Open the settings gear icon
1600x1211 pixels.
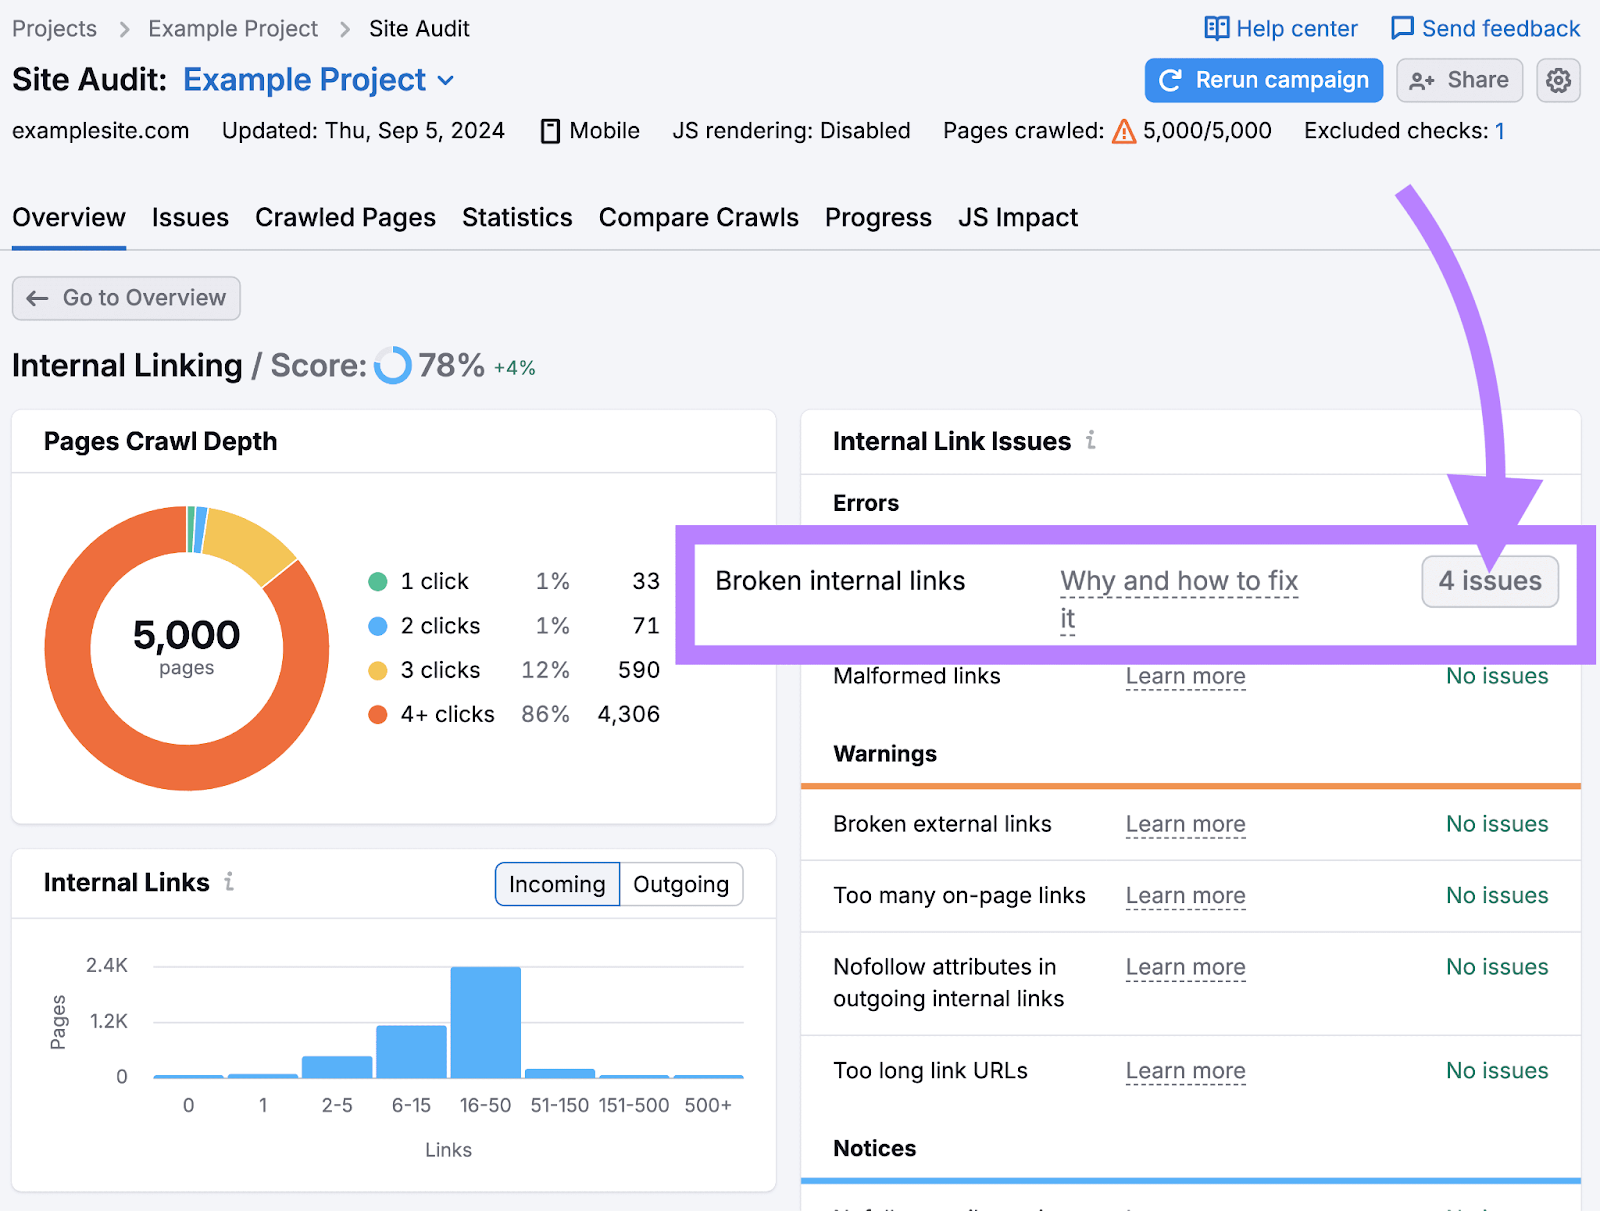click(x=1558, y=80)
